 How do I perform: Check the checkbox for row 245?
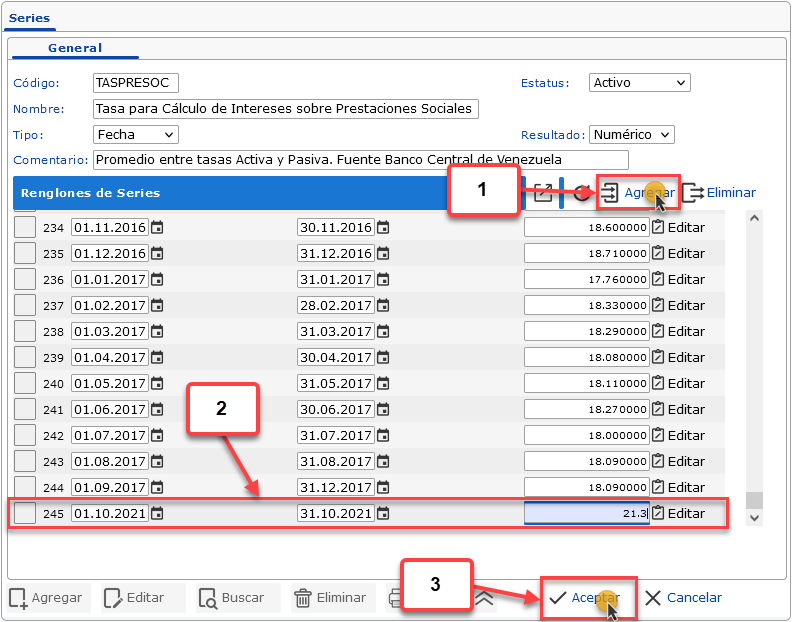[25, 513]
